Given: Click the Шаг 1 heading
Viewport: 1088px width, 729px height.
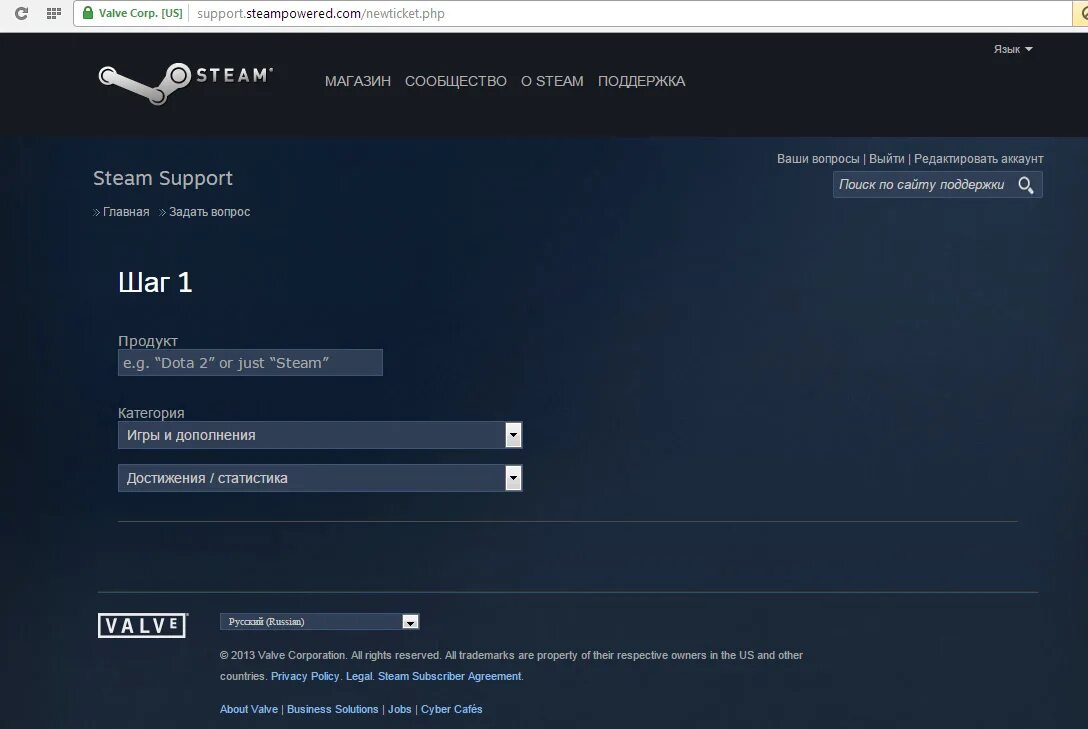Looking at the screenshot, I should 155,282.
